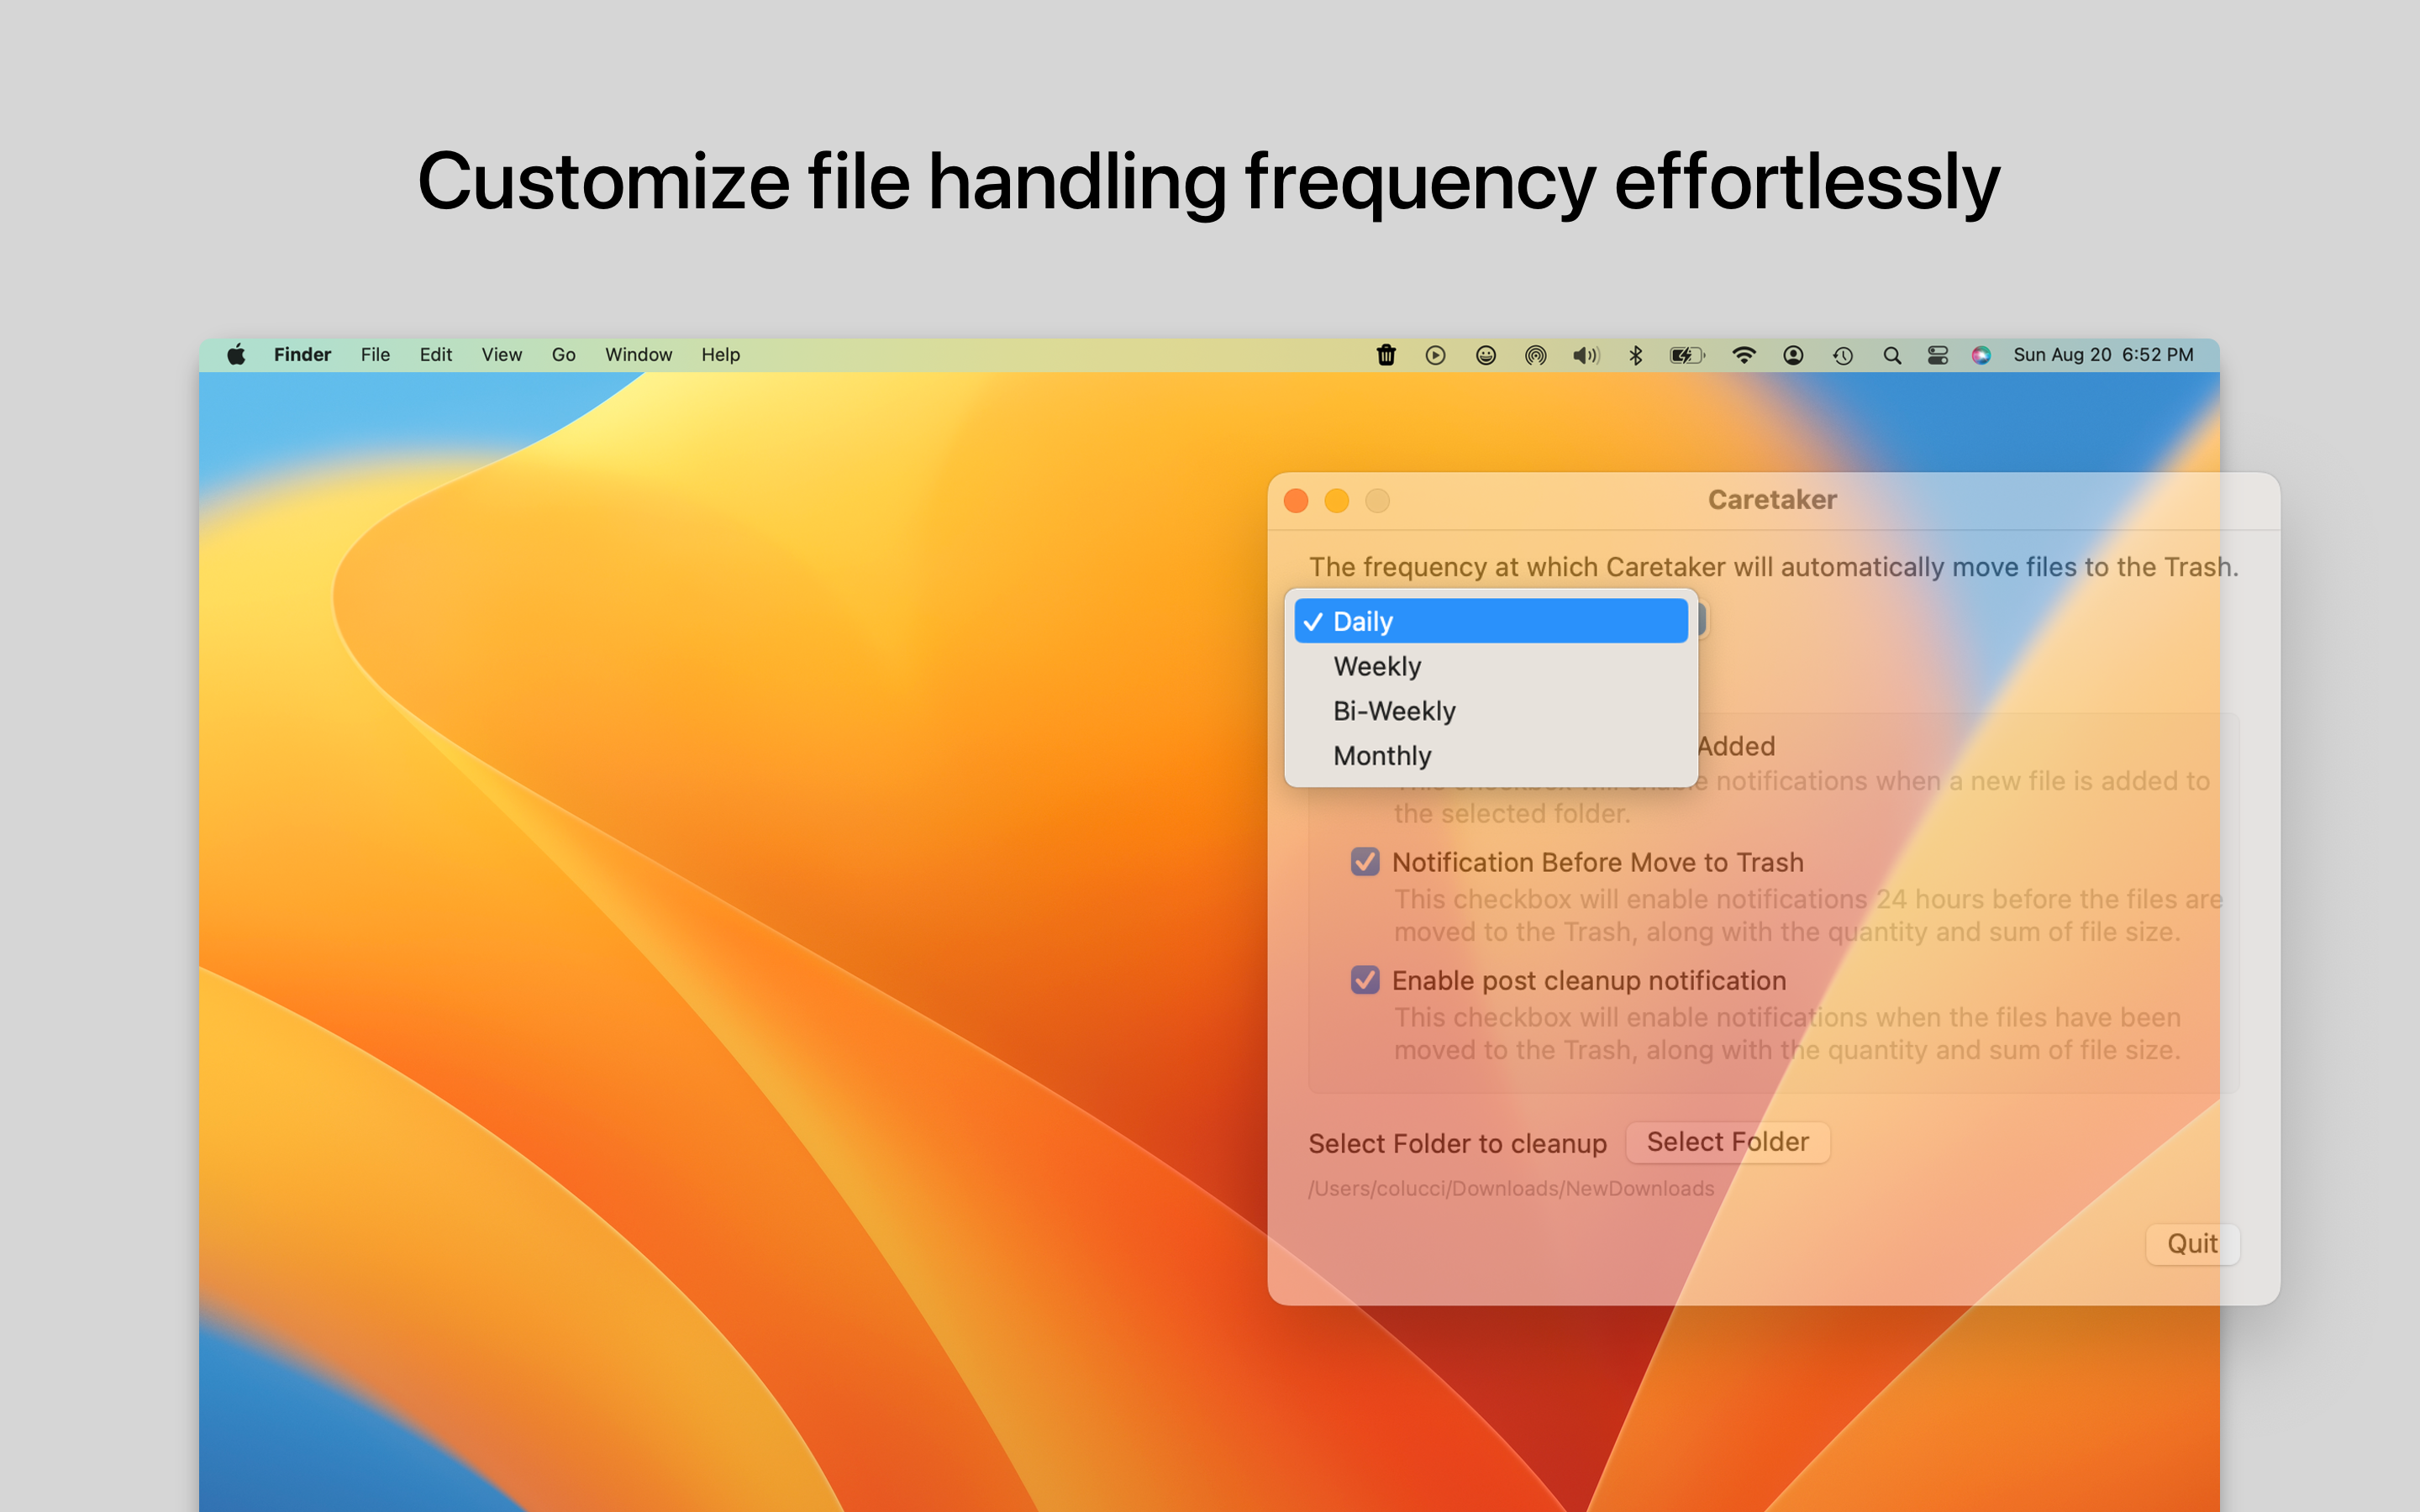Check battery status icon
Viewport: 2420px width, 1512px height.
pos(1688,355)
